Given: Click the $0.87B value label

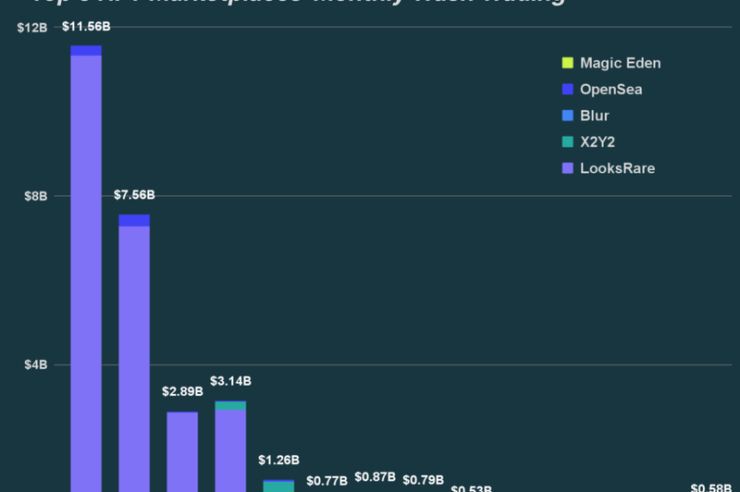Looking at the screenshot, I should point(375,477).
